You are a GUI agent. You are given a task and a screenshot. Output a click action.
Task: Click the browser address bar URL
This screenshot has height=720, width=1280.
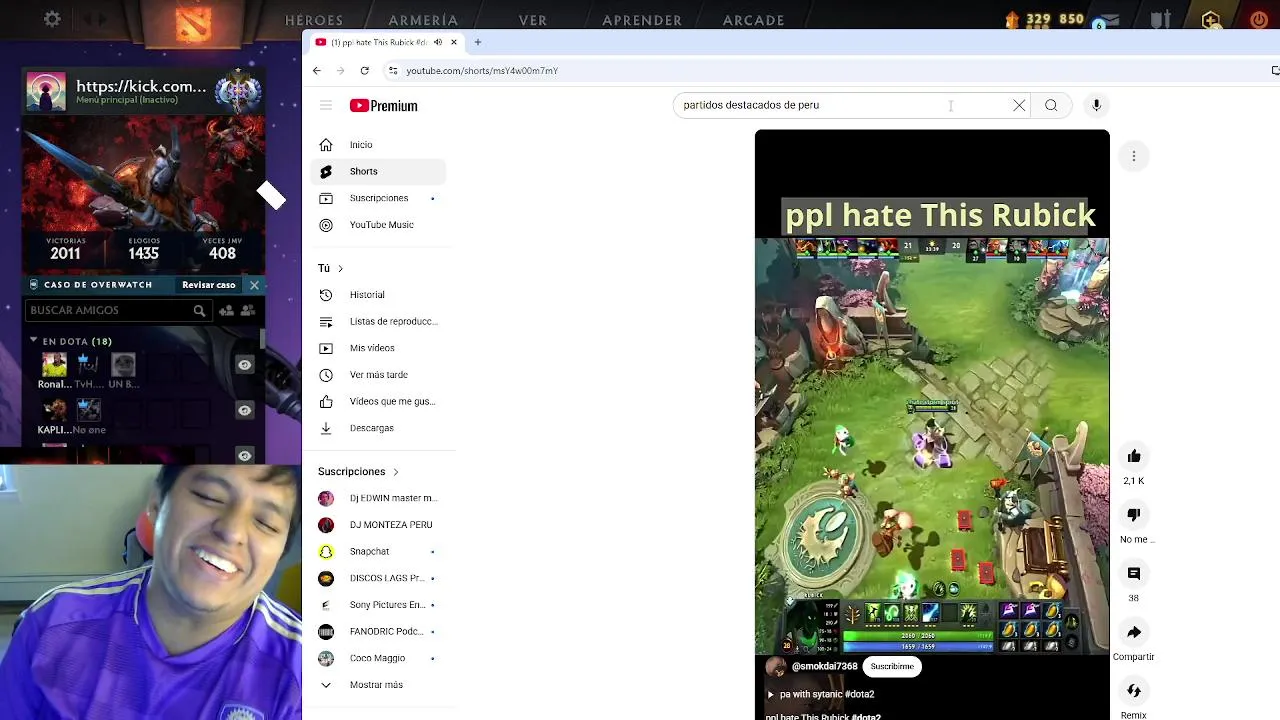click(482, 71)
